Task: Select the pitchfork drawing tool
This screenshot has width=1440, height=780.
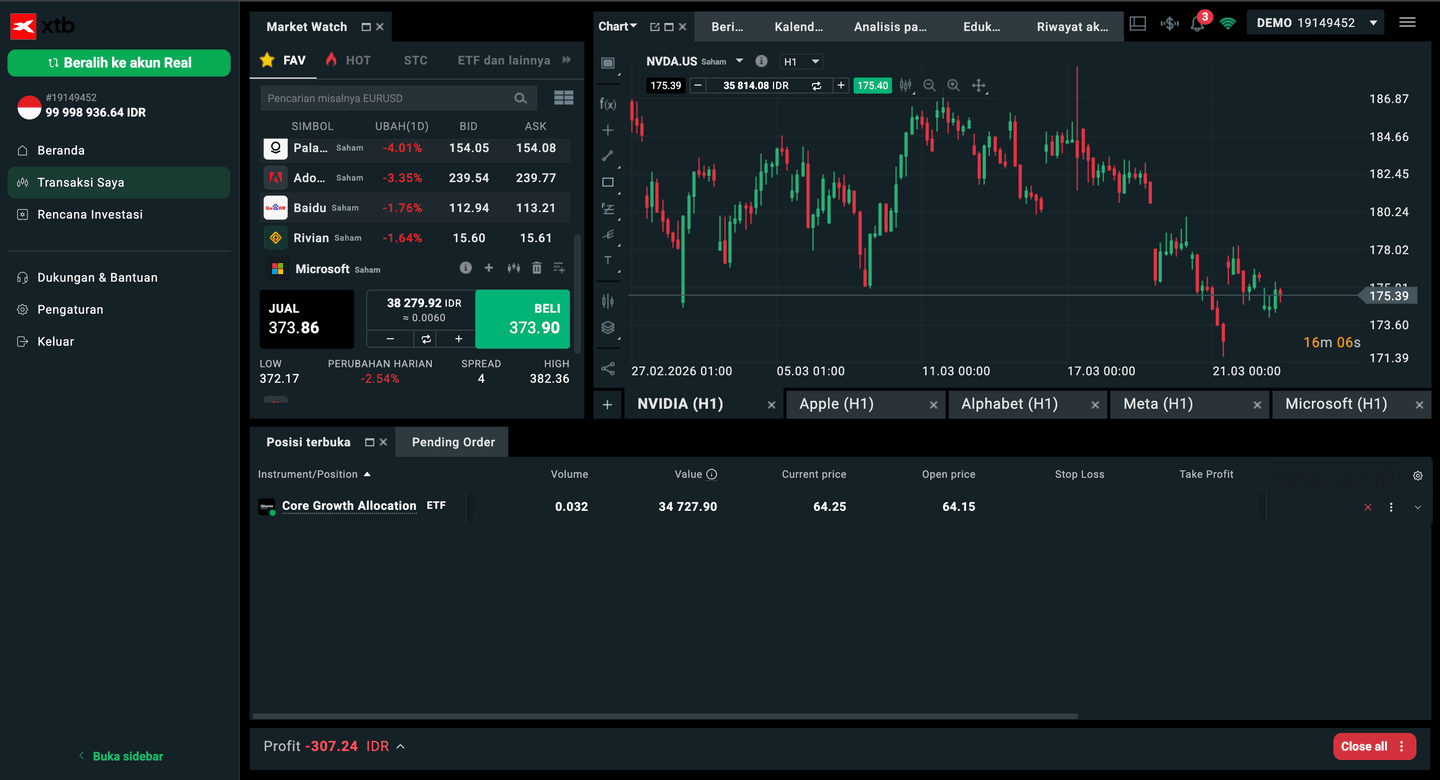Action: [607, 235]
